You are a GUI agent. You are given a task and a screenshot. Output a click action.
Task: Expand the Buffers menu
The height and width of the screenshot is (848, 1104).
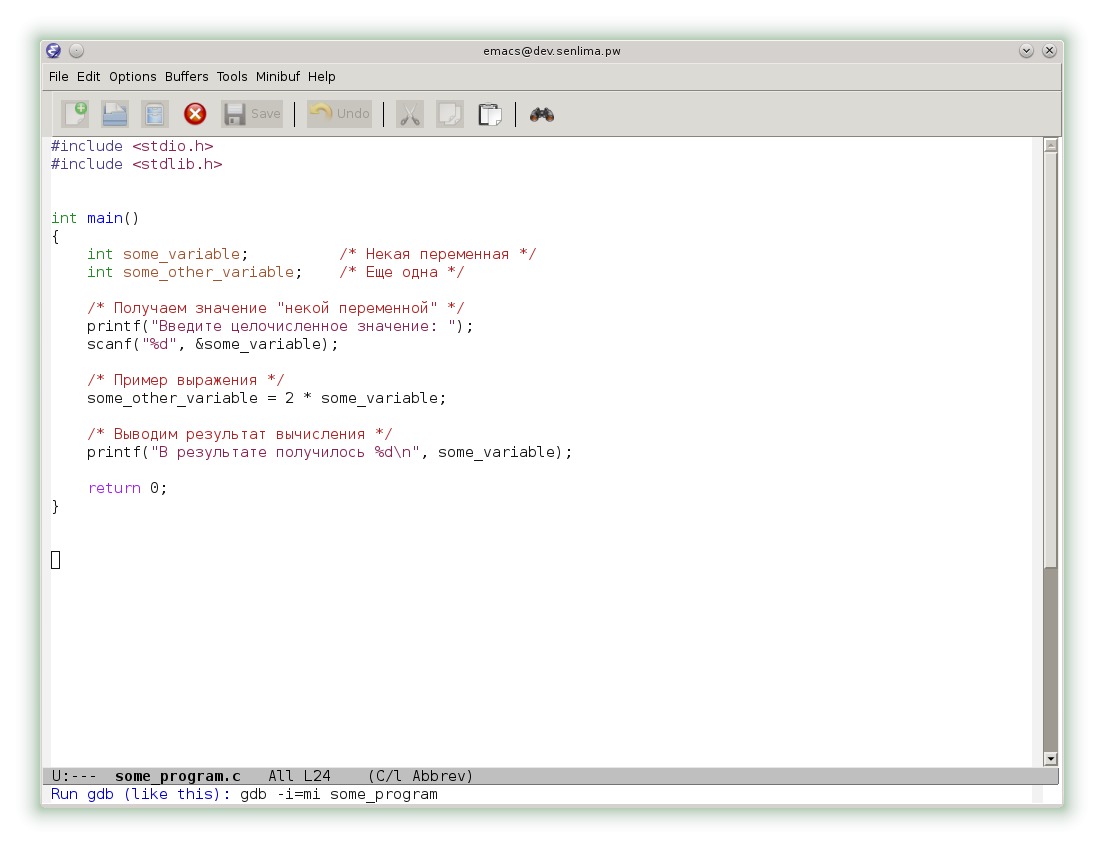187,77
